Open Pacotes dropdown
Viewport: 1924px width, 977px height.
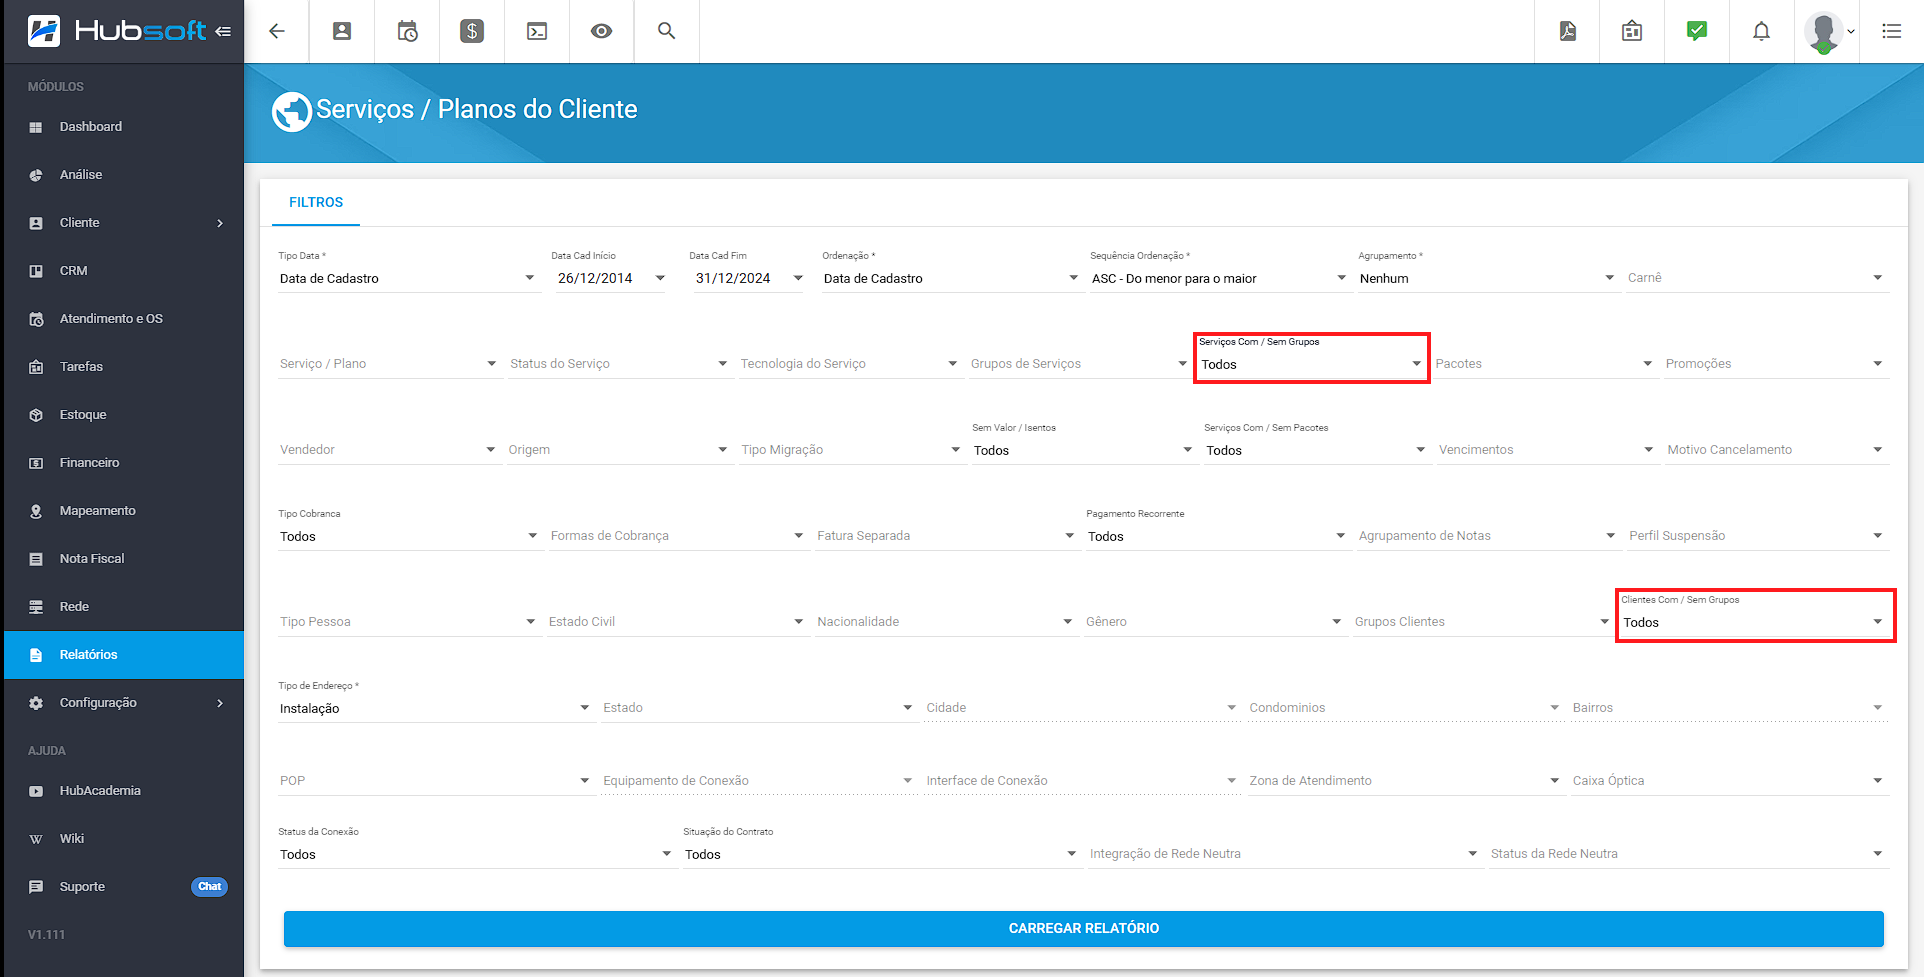click(x=1545, y=364)
